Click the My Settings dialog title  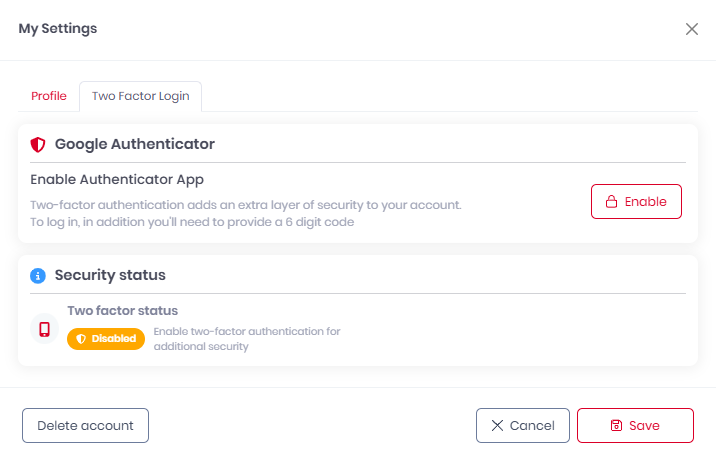pos(58,29)
